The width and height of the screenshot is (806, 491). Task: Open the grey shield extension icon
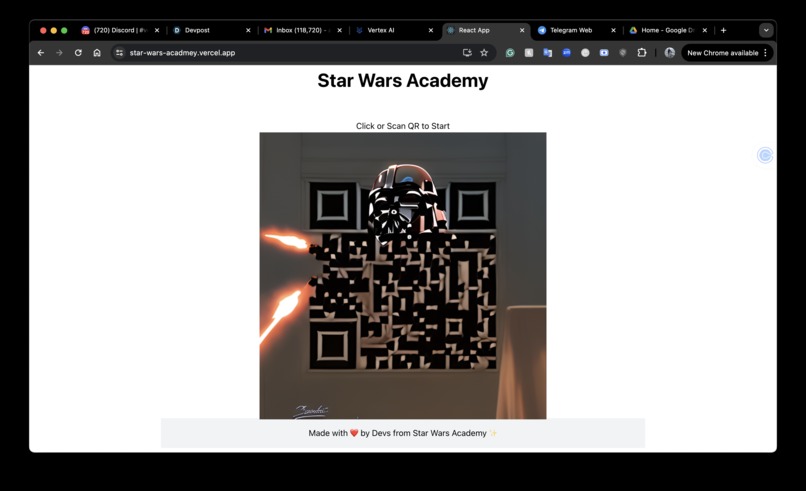coord(622,52)
